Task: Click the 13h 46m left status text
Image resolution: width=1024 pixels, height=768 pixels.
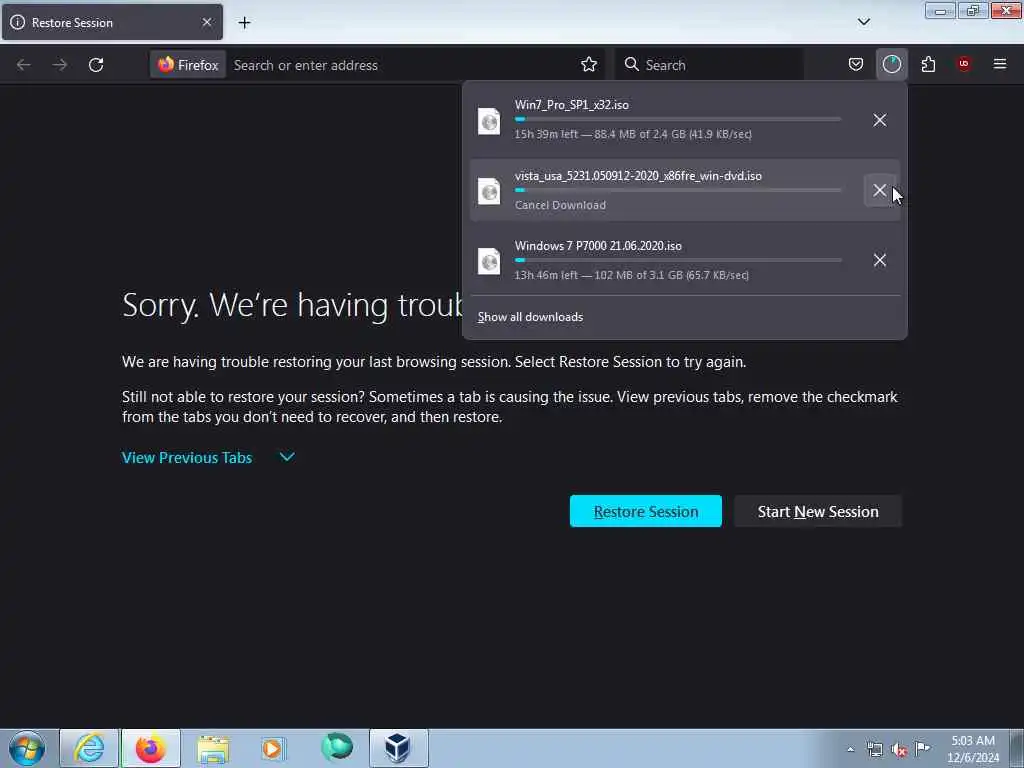Action: point(632,276)
